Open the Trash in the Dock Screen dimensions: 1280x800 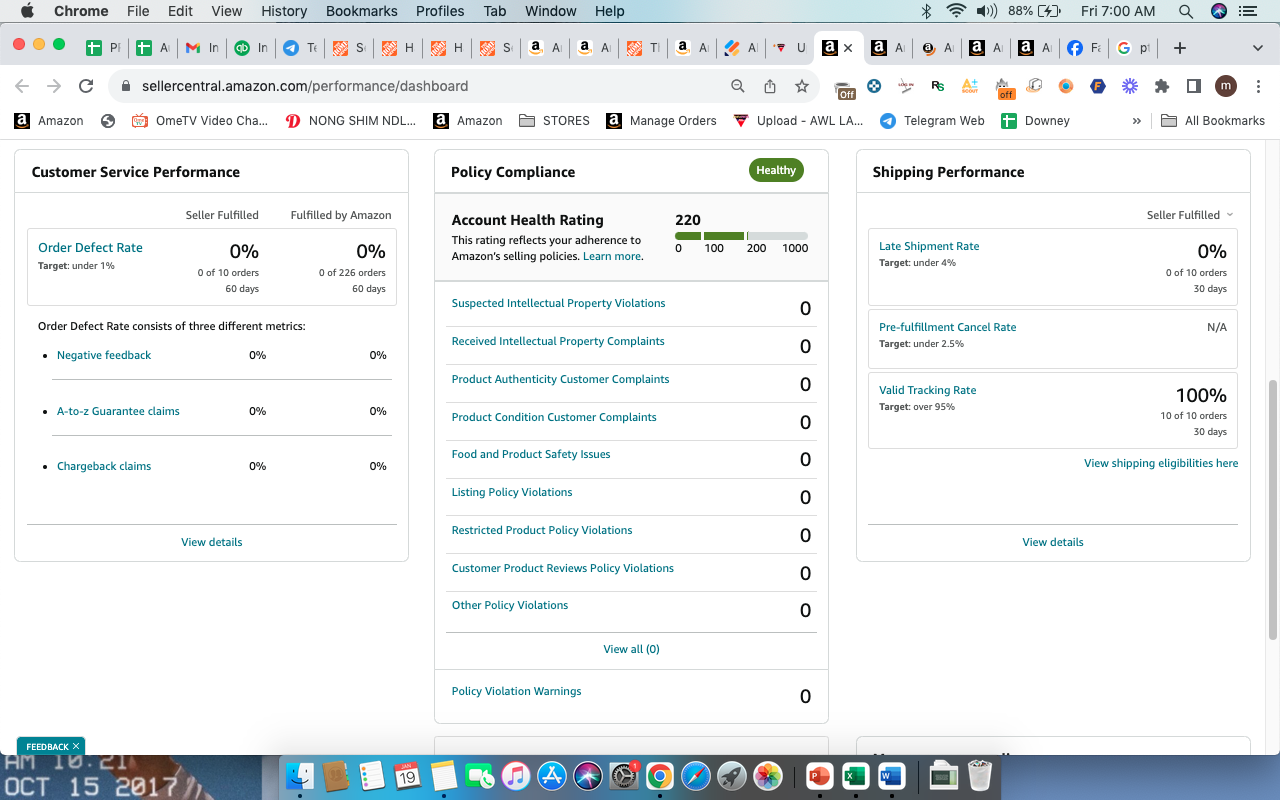(980, 775)
